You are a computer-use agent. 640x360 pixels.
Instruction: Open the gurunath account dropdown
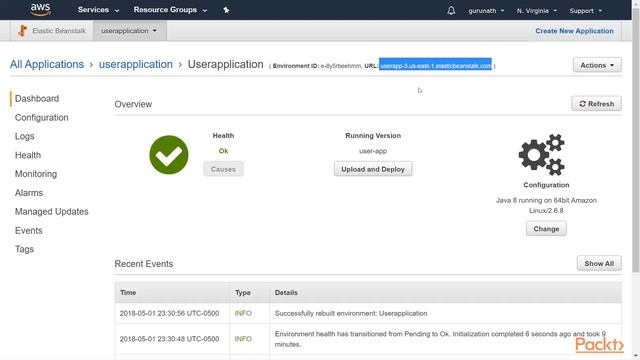486,11
